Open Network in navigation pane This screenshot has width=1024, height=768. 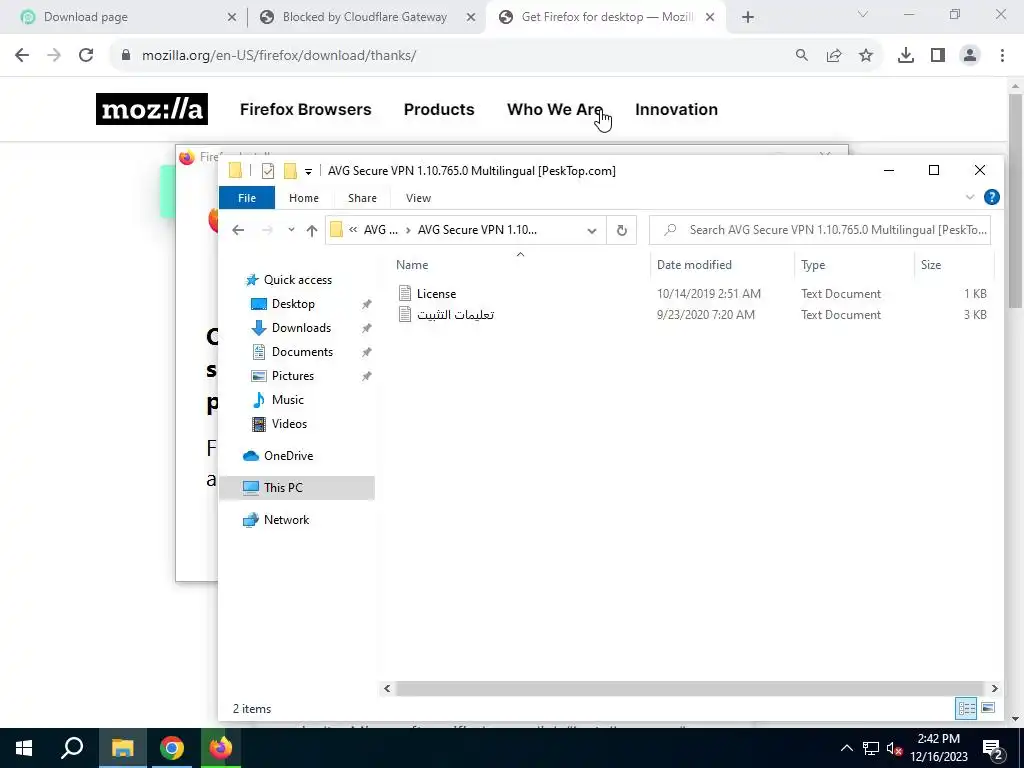(x=286, y=520)
